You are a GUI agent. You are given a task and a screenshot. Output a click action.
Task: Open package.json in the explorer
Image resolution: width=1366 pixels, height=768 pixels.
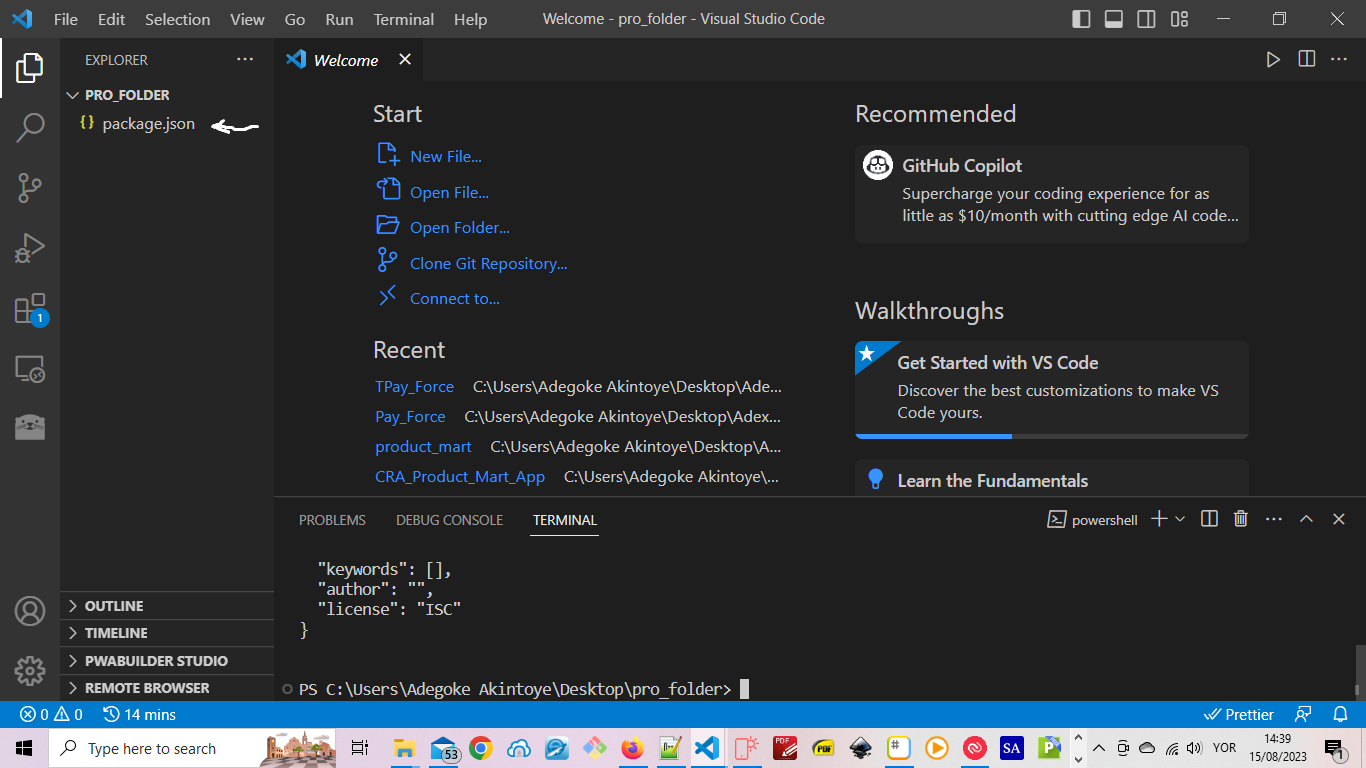tap(148, 124)
